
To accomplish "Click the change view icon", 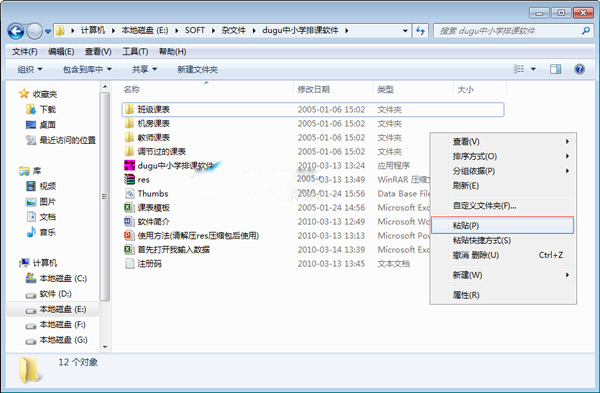I will (519, 69).
